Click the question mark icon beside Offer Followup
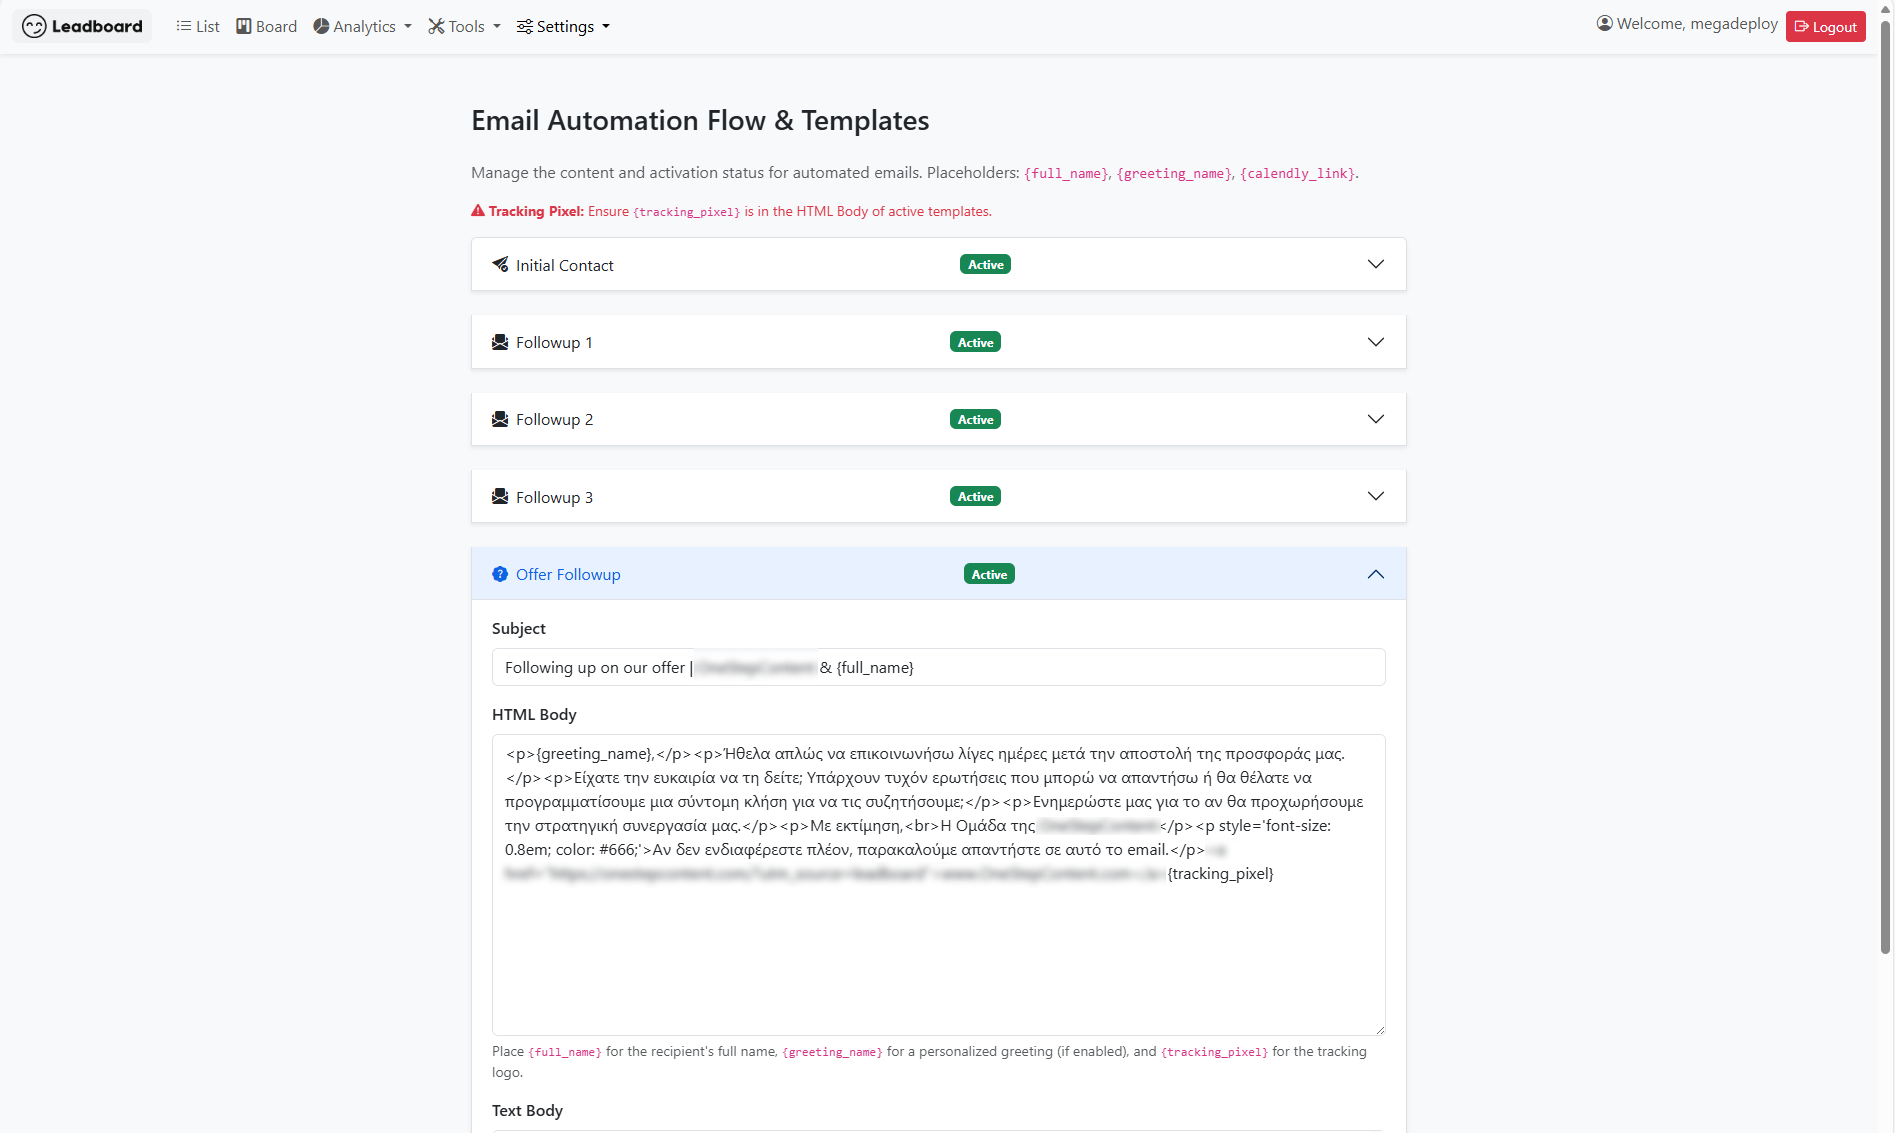 tap(500, 574)
